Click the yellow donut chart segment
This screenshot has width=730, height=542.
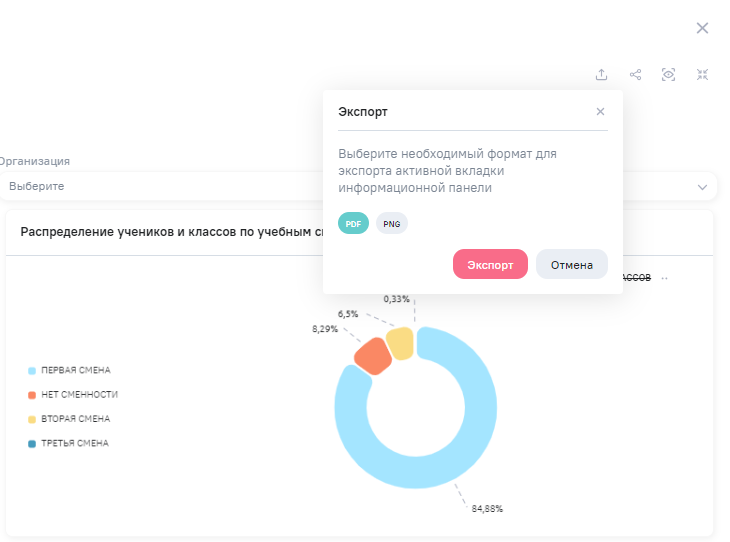pyautogui.click(x=400, y=342)
